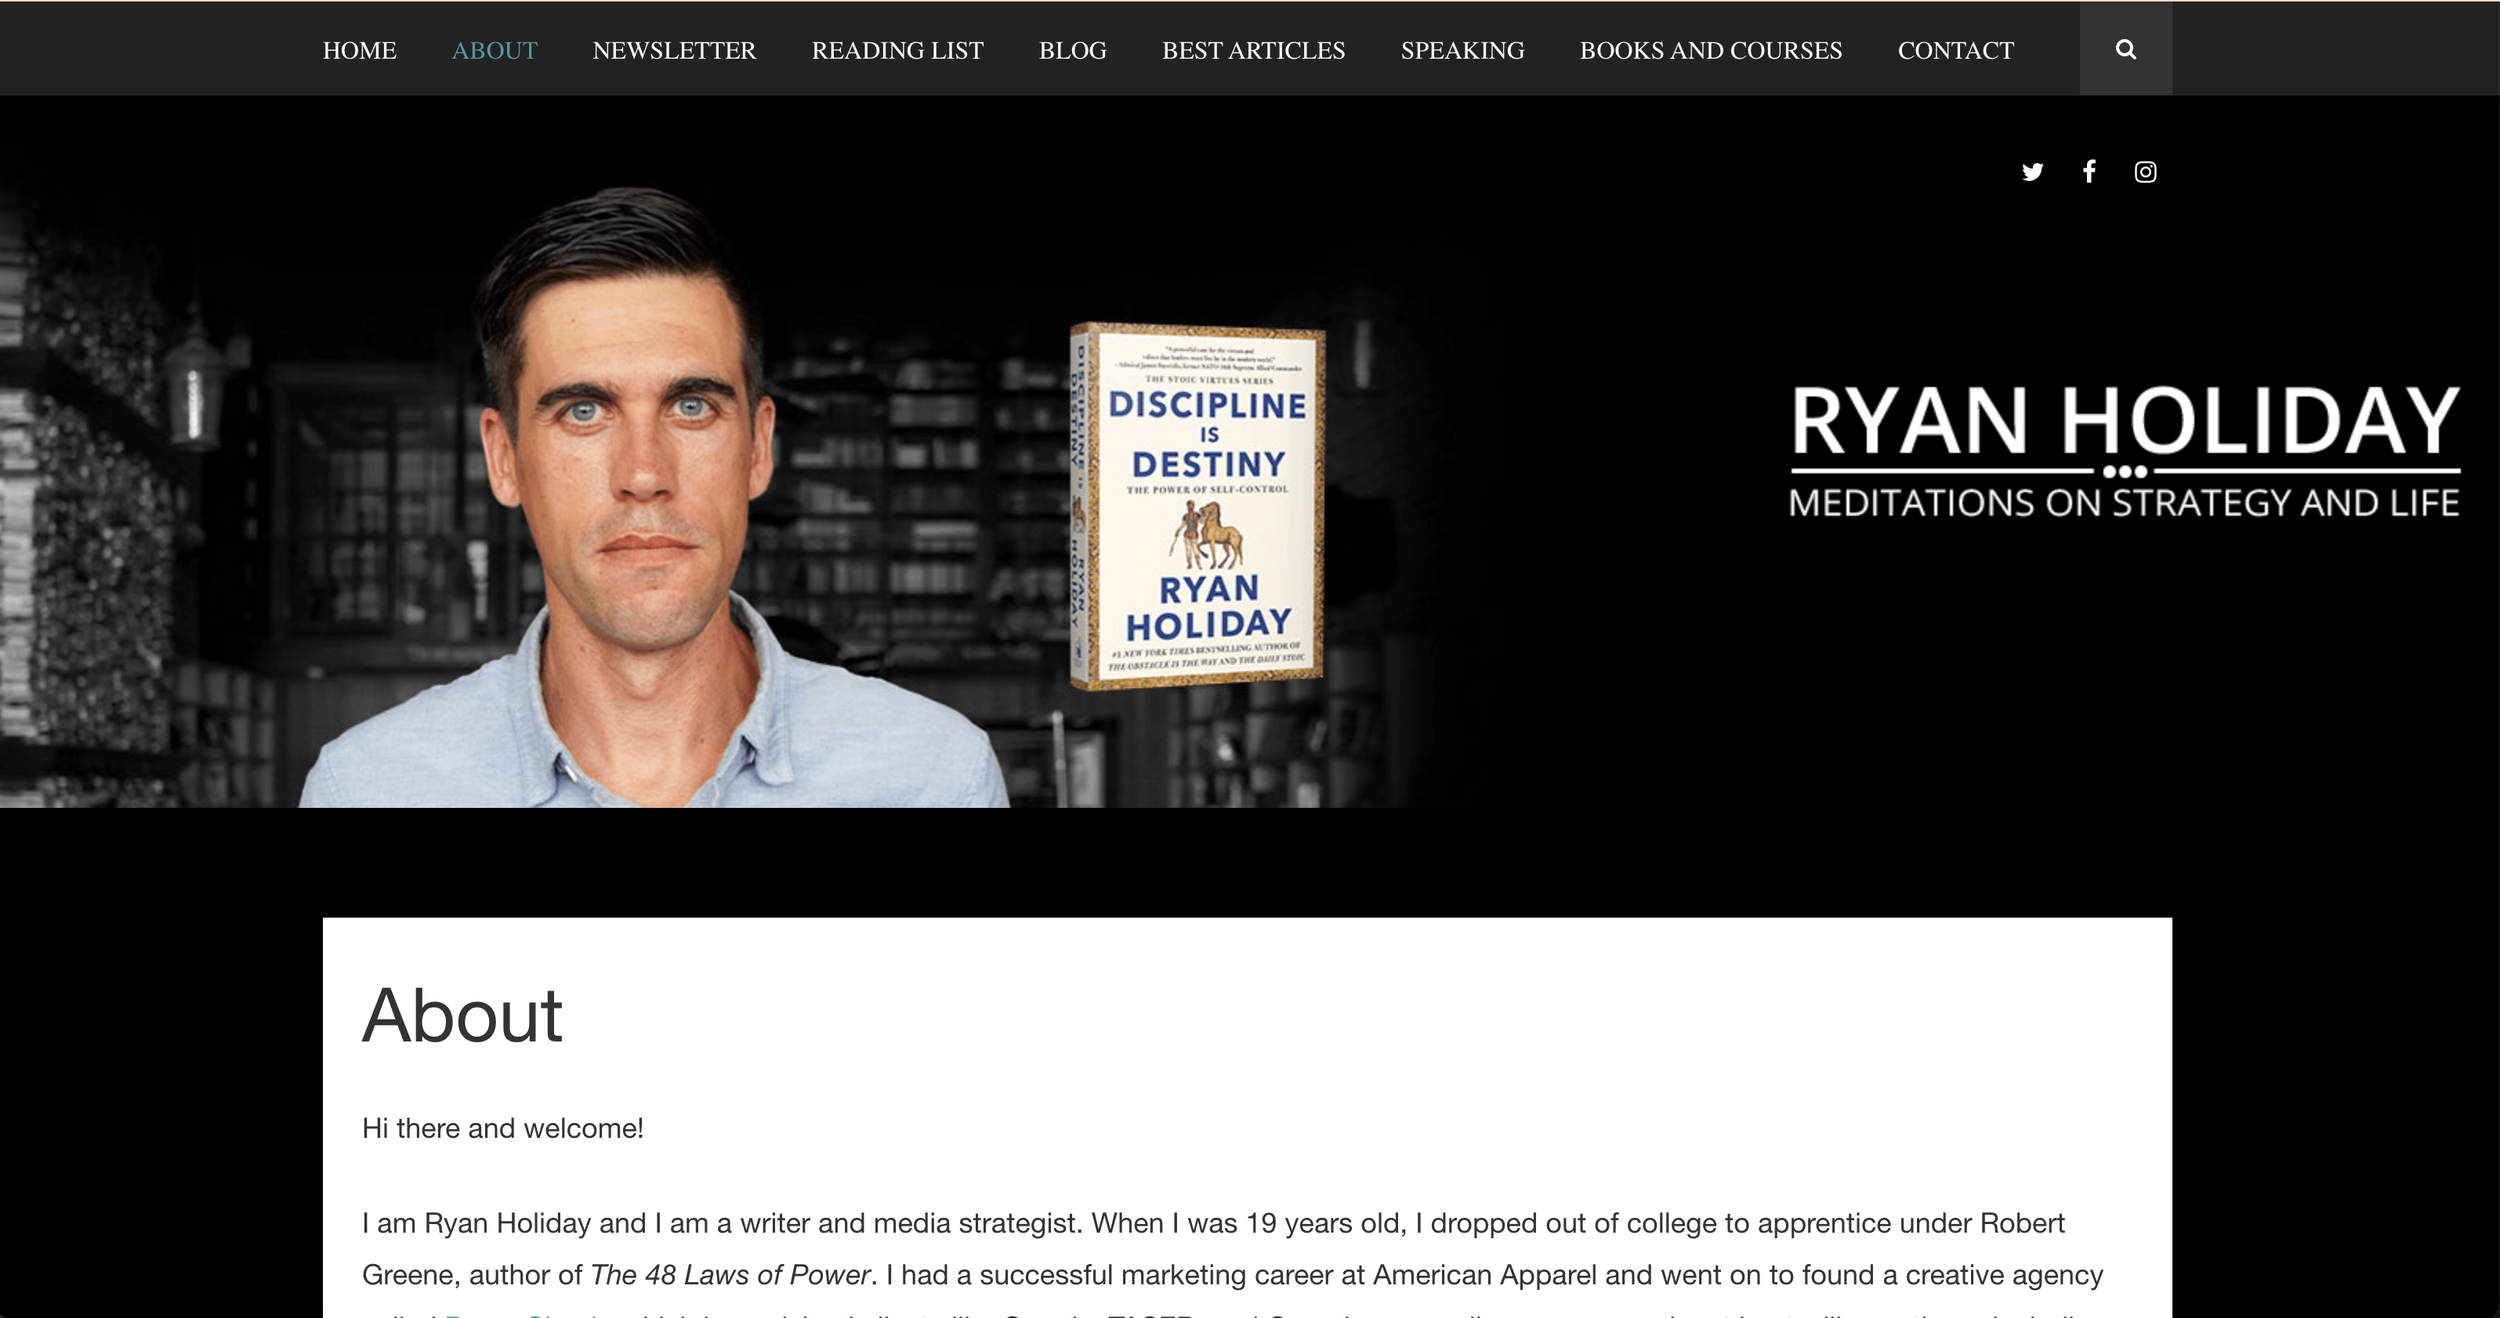2500x1318 pixels.
Task: Click 'The 48 Laws of Power' italic text
Action: pyautogui.click(x=730, y=1275)
